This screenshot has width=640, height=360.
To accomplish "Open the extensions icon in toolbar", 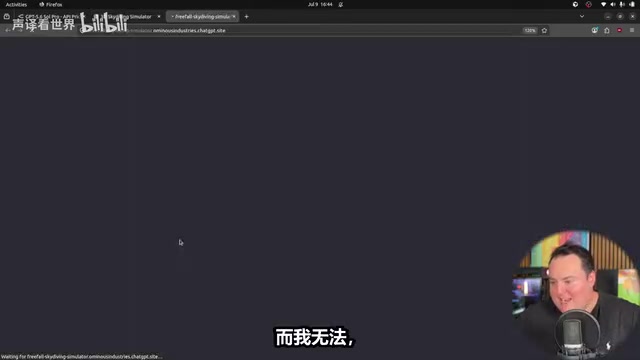I will pyautogui.click(x=607, y=30).
